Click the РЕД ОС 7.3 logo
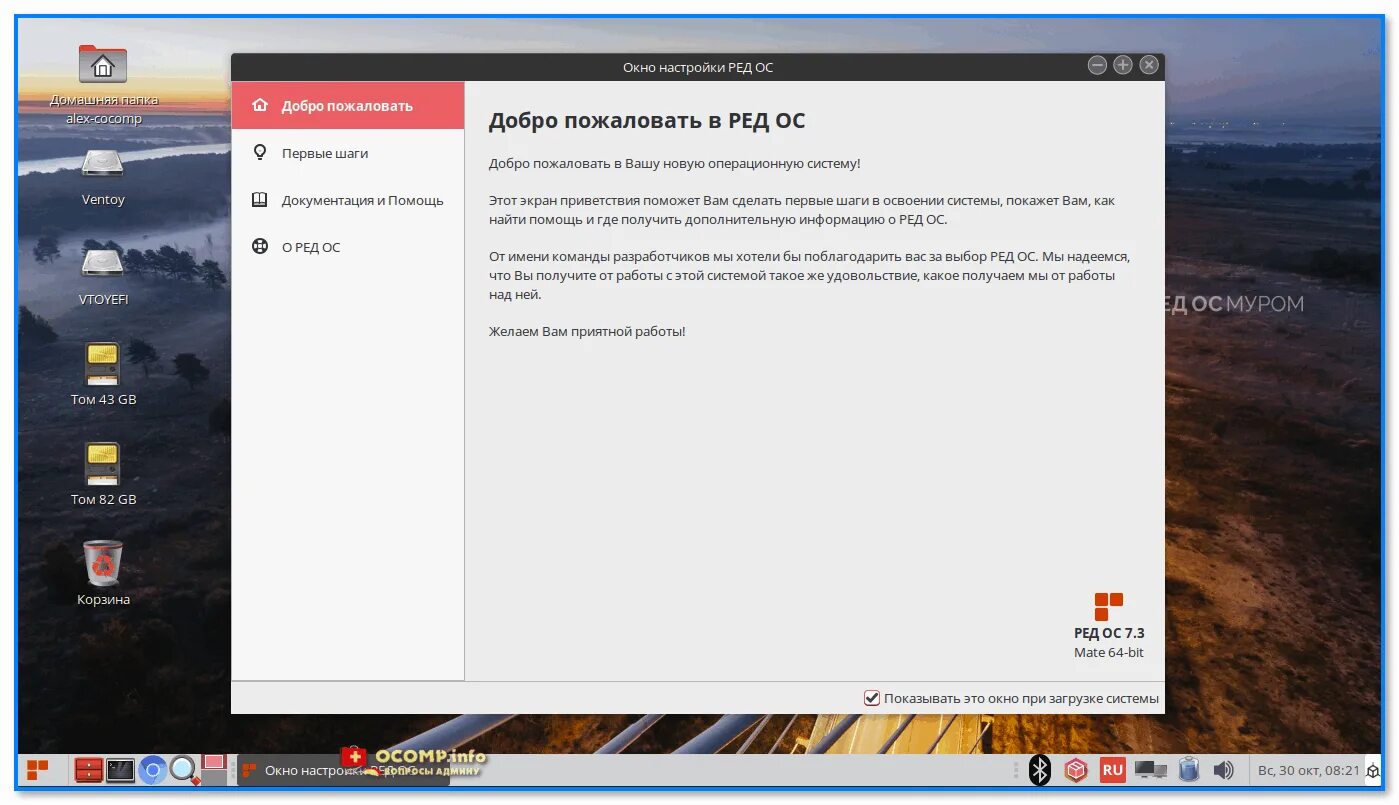The width and height of the screenshot is (1399, 805). click(1109, 606)
